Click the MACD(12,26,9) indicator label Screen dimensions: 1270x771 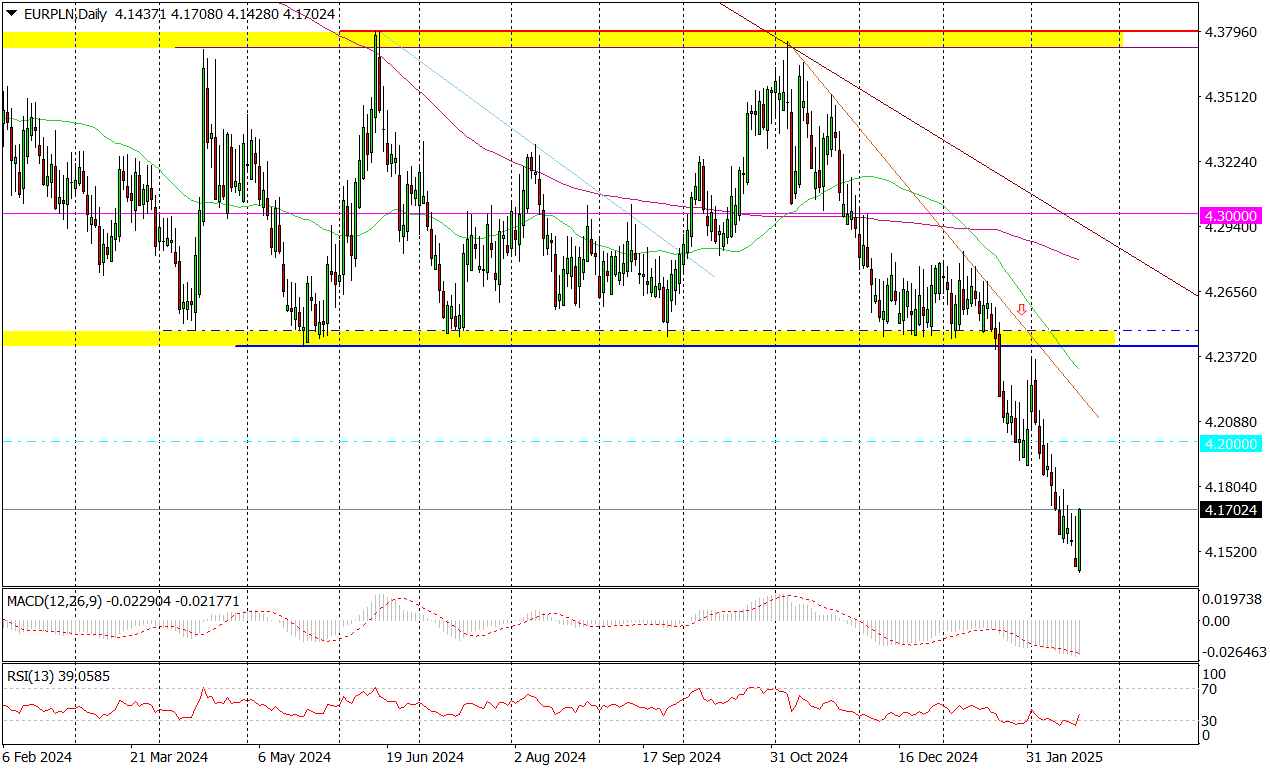(54, 601)
